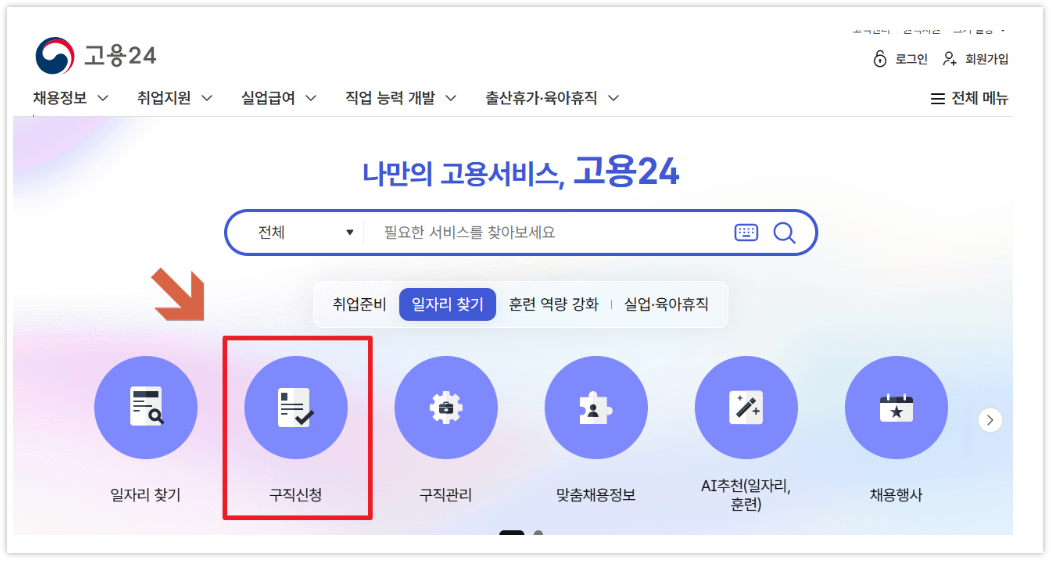Open the virtual keyboard icon
The height and width of the screenshot is (561, 1051).
pos(746,233)
